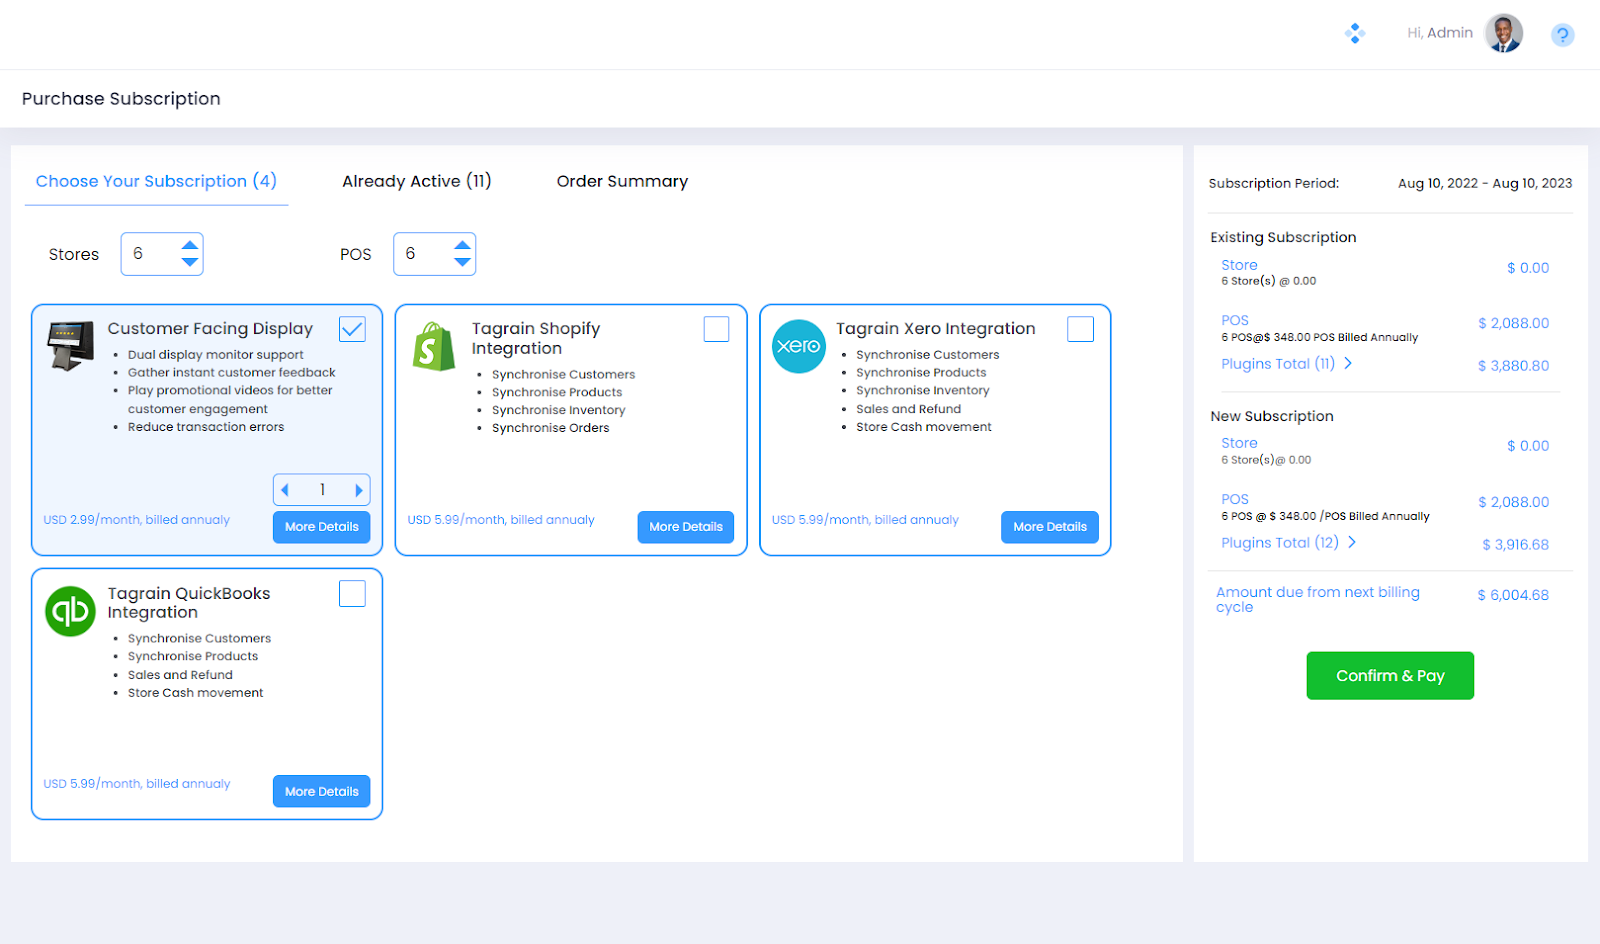This screenshot has height=944, width=1600.
Task: Click the Customer Facing Display device image
Action: coord(70,346)
